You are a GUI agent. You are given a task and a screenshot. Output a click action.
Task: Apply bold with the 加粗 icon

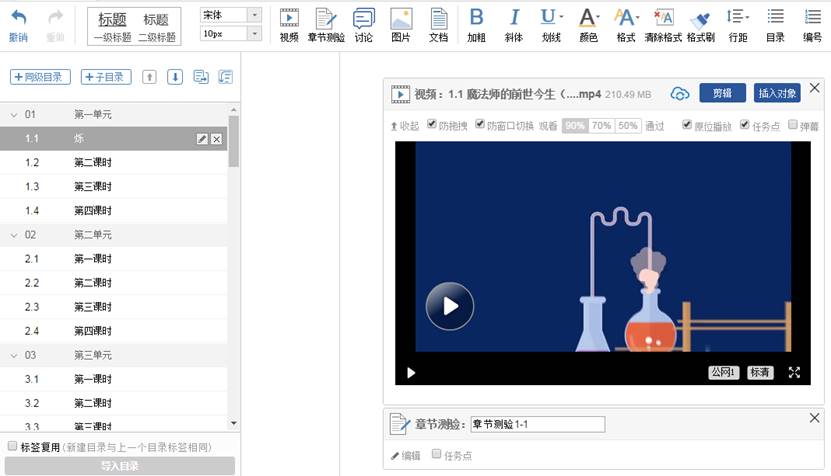[476, 24]
